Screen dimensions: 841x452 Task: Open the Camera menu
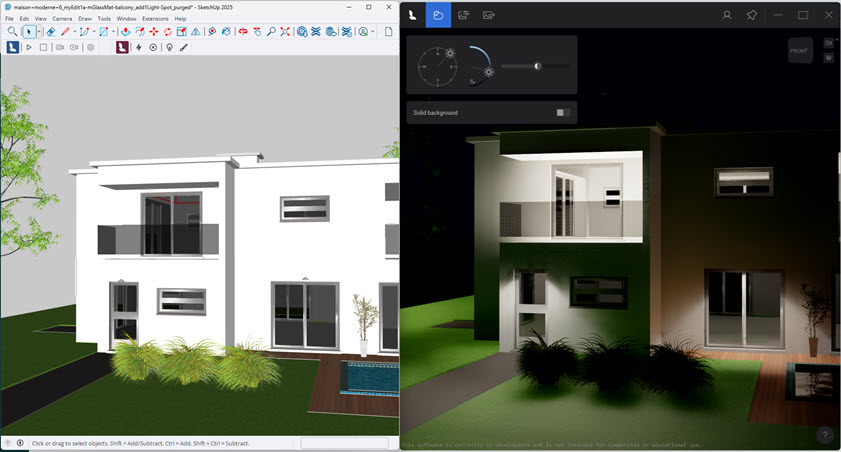tap(62, 18)
